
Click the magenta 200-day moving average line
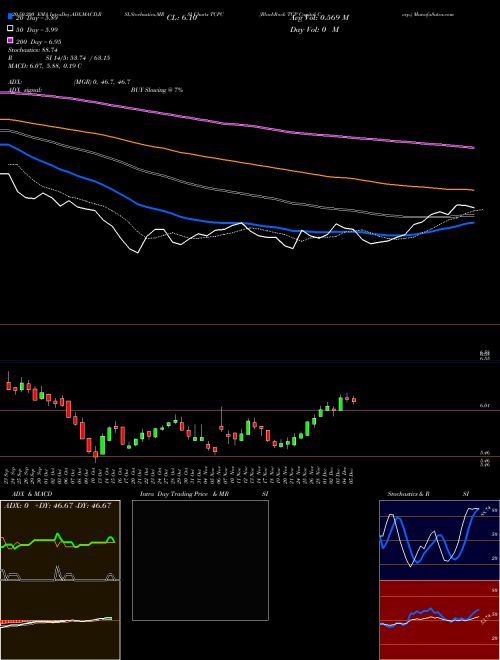236,124
